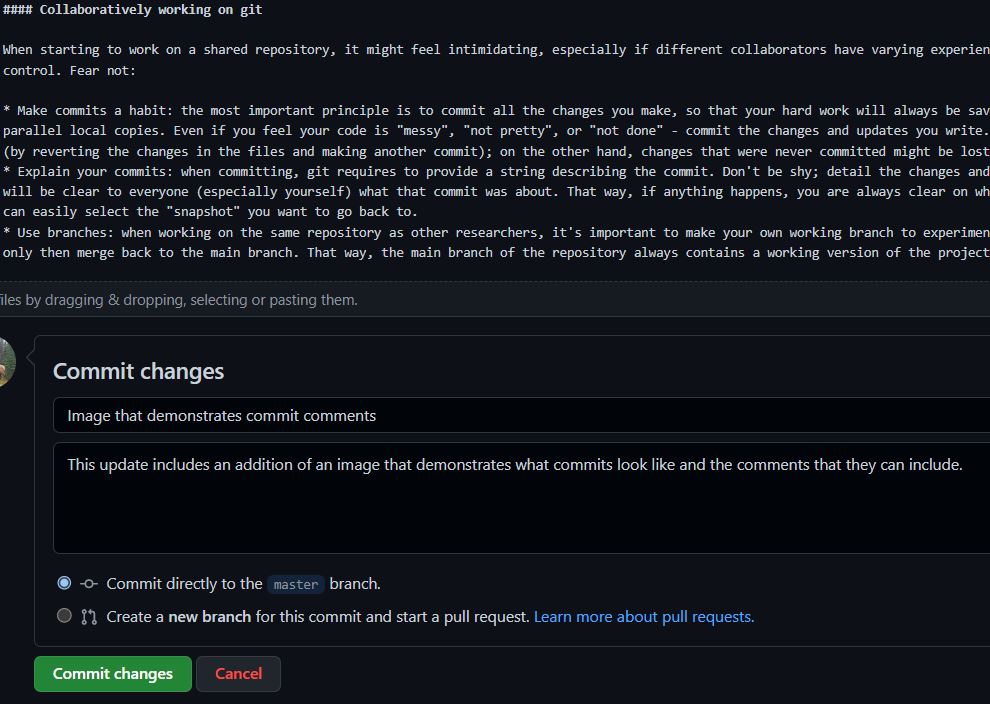The width and height of the screenshot is (990, 704).
Task: Click the attach files by dragging & dropping bar
Action: (x=495, y=300)
